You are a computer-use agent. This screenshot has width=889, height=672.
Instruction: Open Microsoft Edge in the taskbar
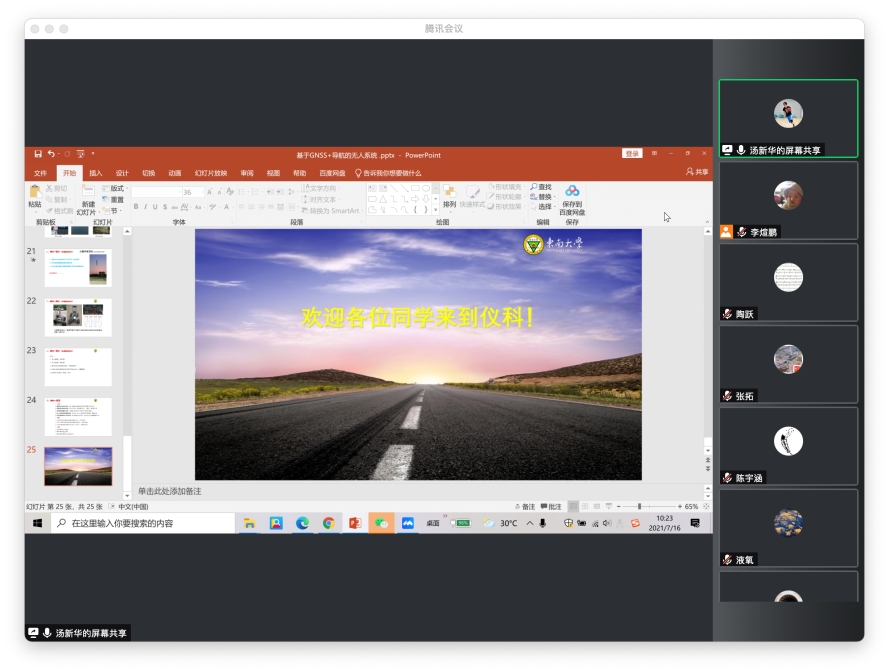coord(302,523)
